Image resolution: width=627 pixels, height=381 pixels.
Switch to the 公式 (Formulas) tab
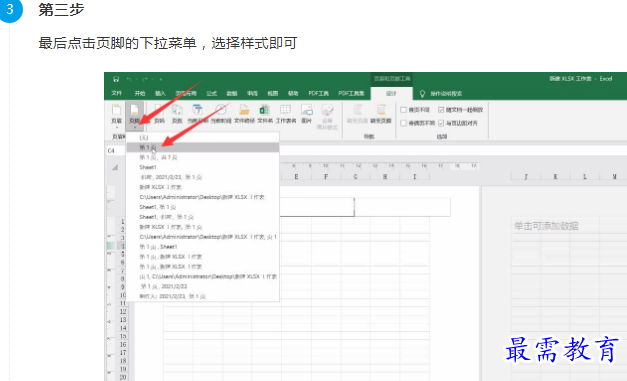pyautogui.click(x=212, y=93)
